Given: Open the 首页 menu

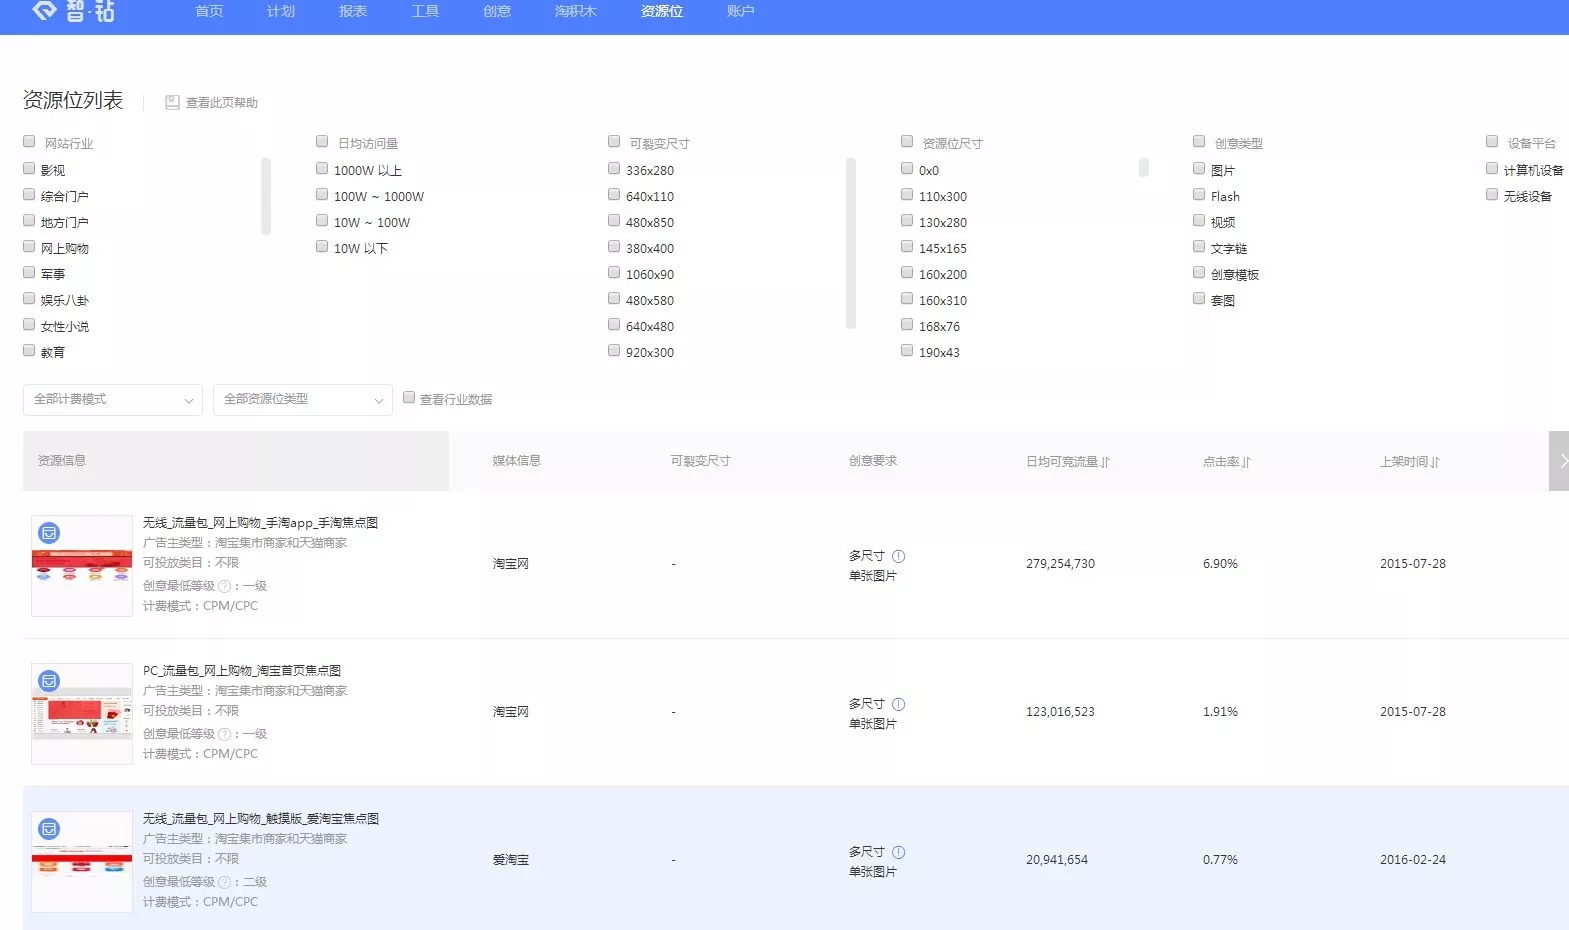Looking at the screenshot, I should click(209, 11).
